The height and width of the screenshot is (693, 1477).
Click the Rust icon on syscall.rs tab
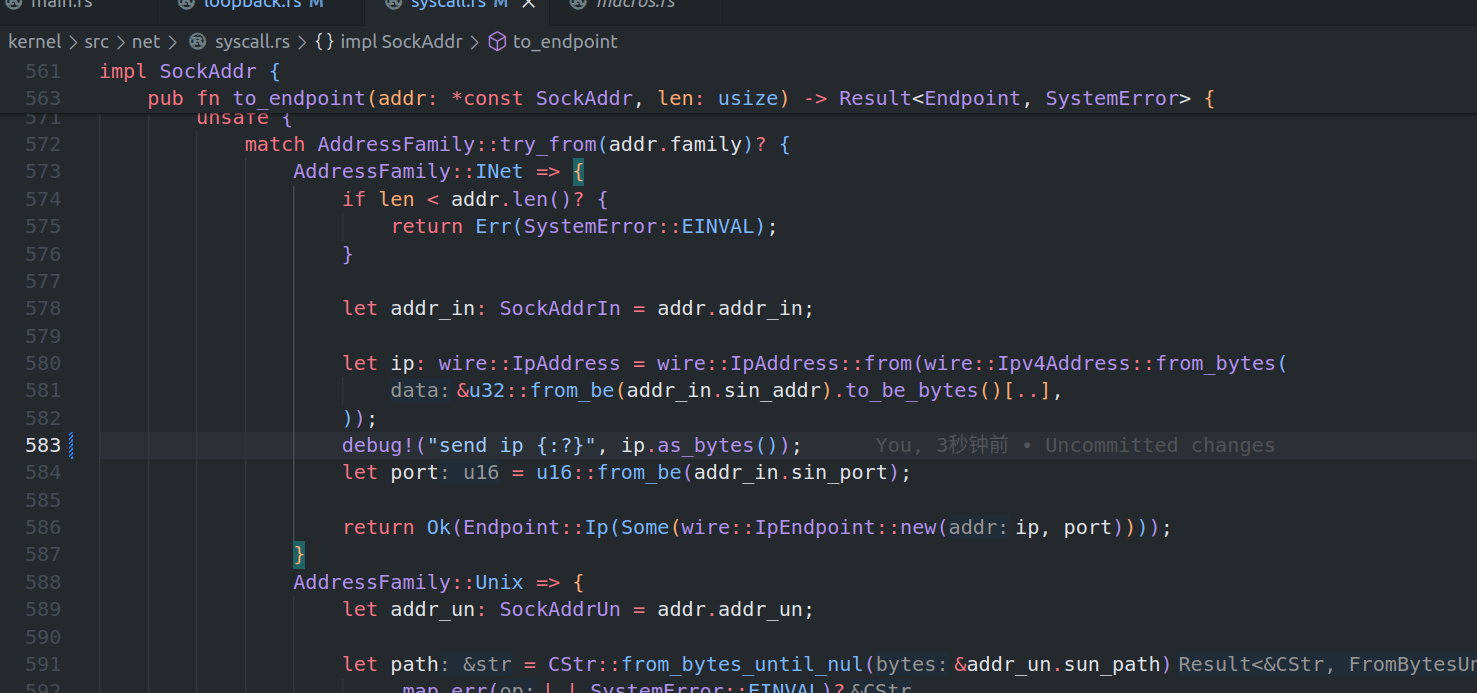pos(393,4)
